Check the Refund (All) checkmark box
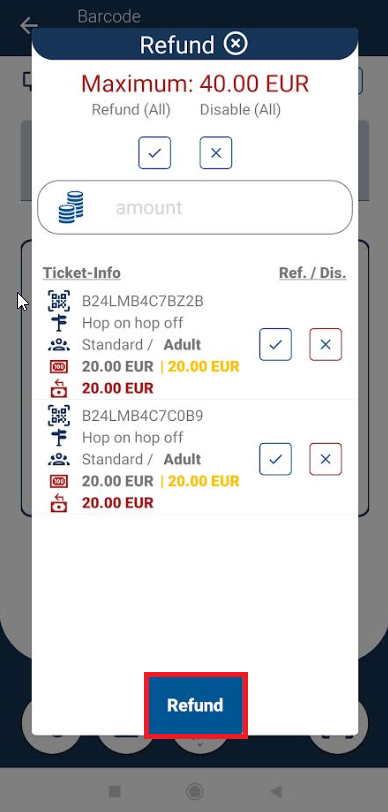The image size is (388, 812). click(x=154, y=153)
